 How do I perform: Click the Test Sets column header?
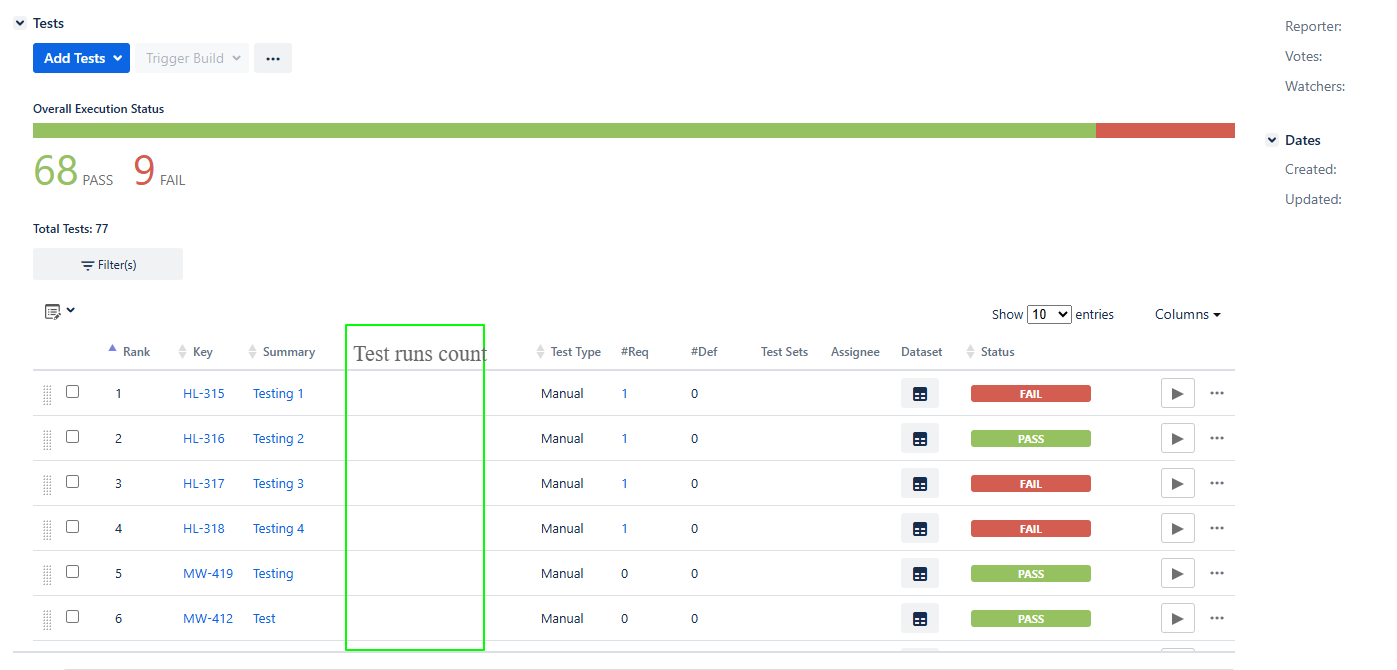pos(784,352)
